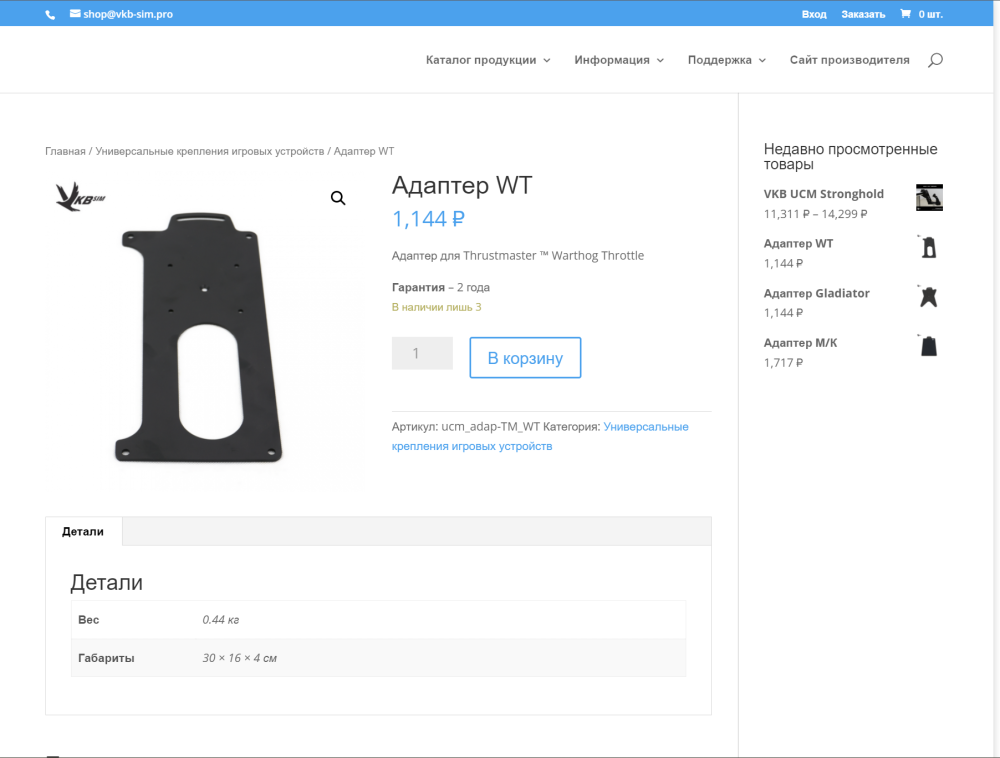Expand the Информация dropdown menu
Screen dimensions: 1000x758
point(619,60)
